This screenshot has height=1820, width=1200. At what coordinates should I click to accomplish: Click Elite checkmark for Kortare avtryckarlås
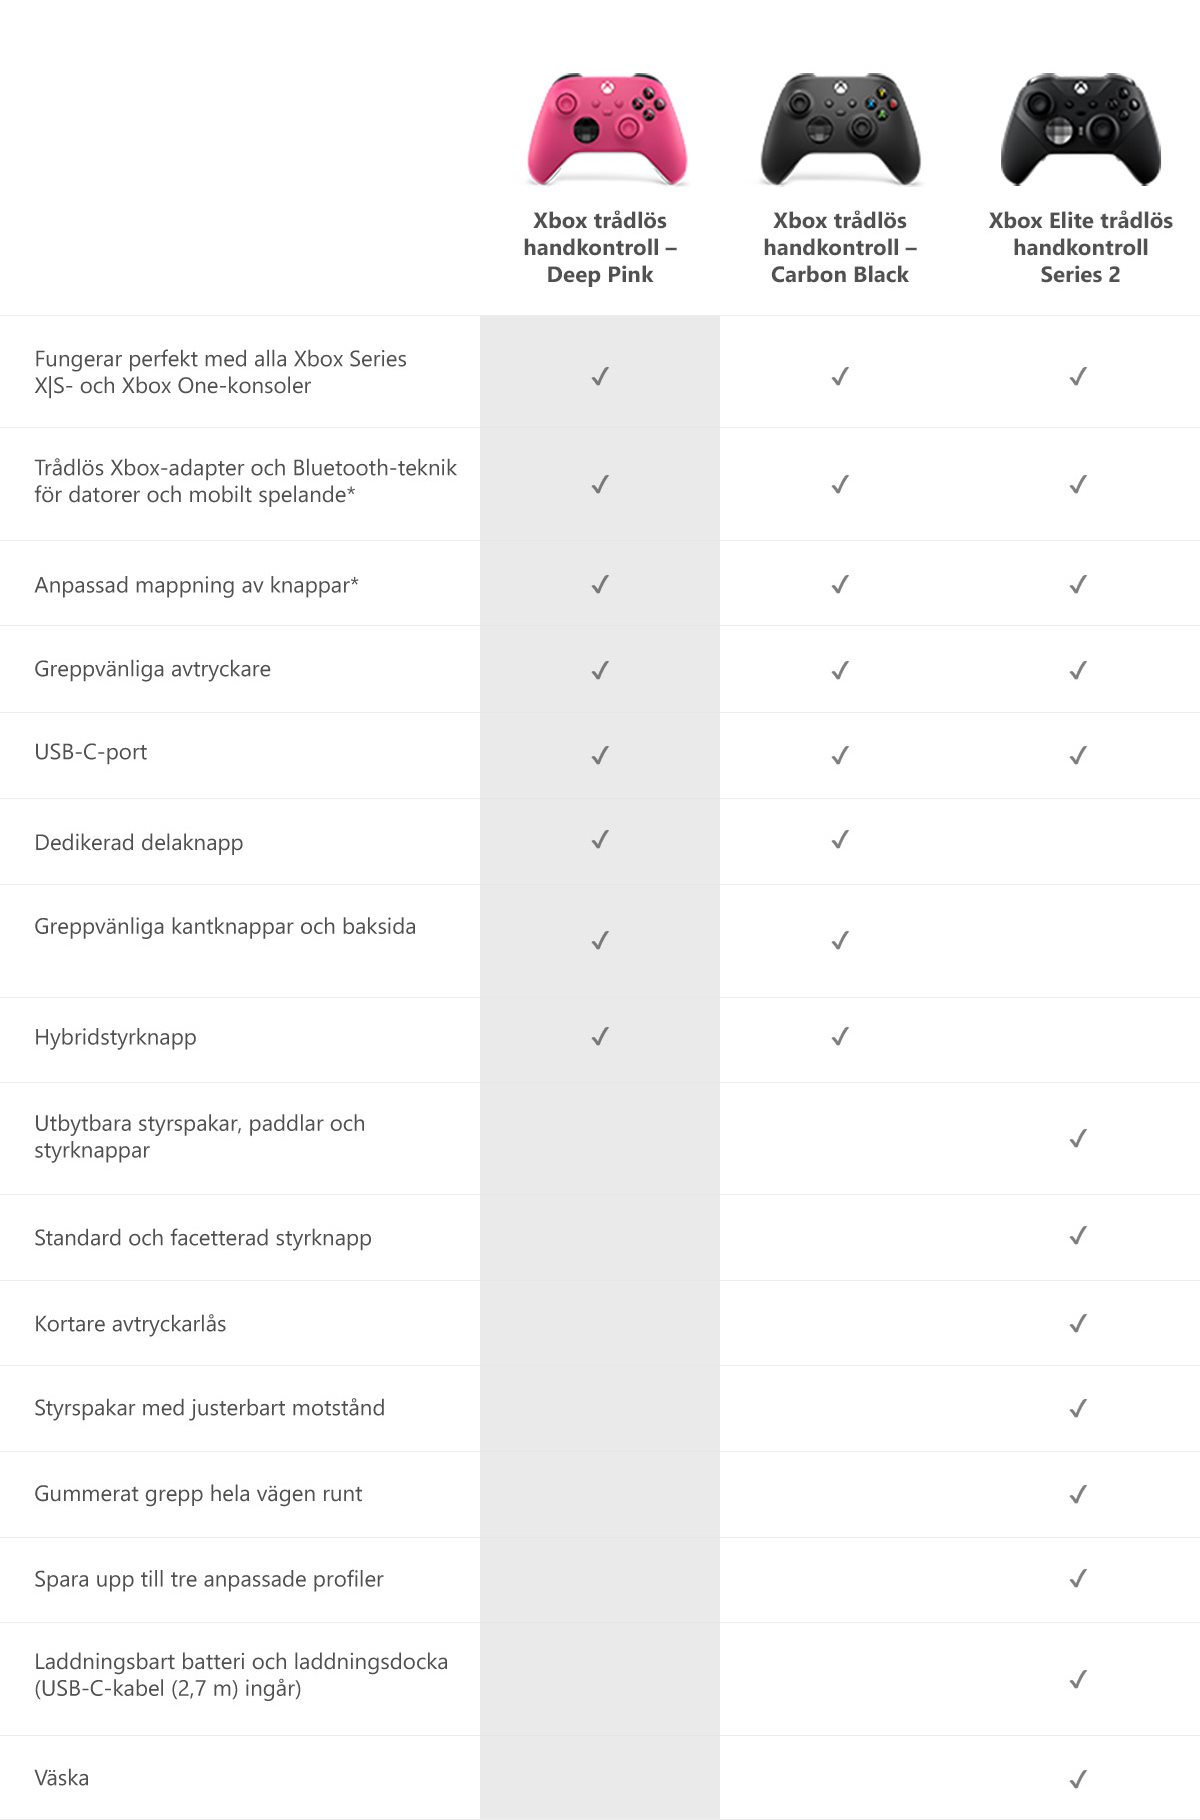(x=1078, y=1323)
